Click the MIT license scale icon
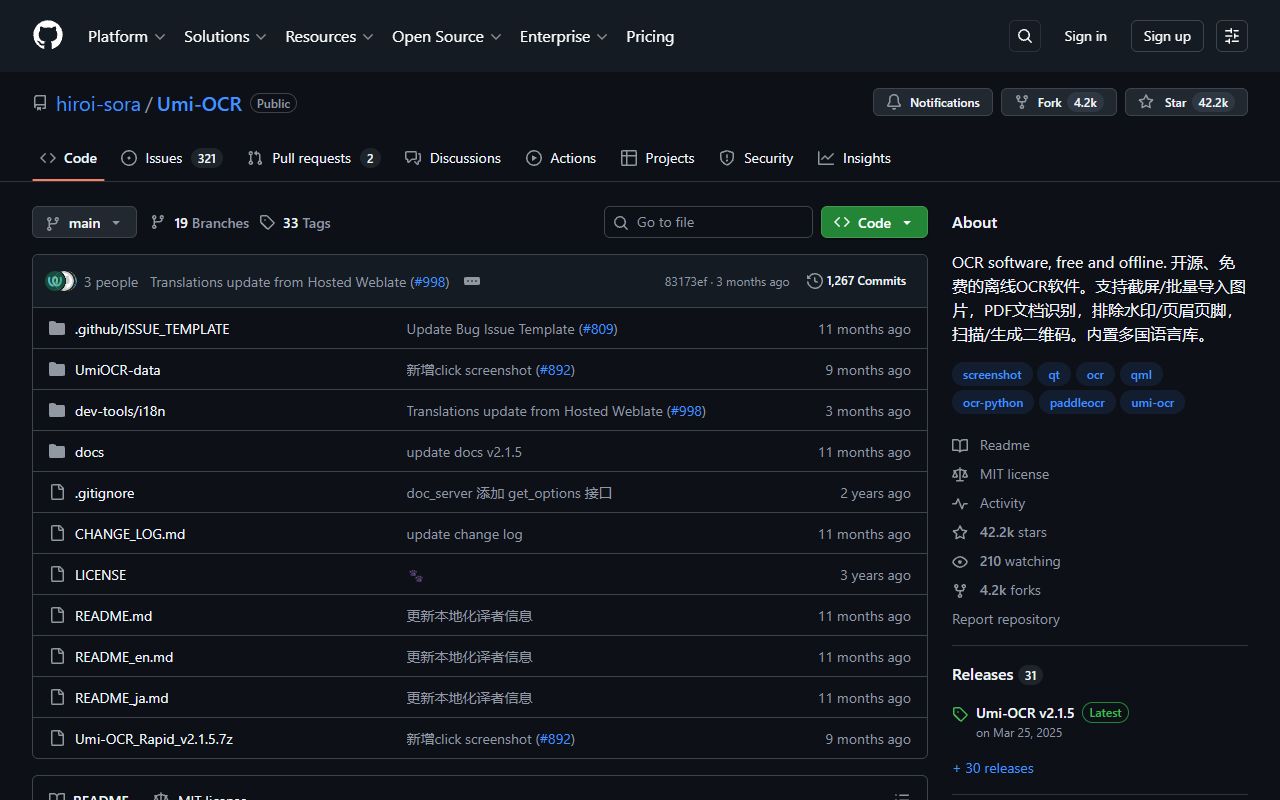 (x=960, y=474)
